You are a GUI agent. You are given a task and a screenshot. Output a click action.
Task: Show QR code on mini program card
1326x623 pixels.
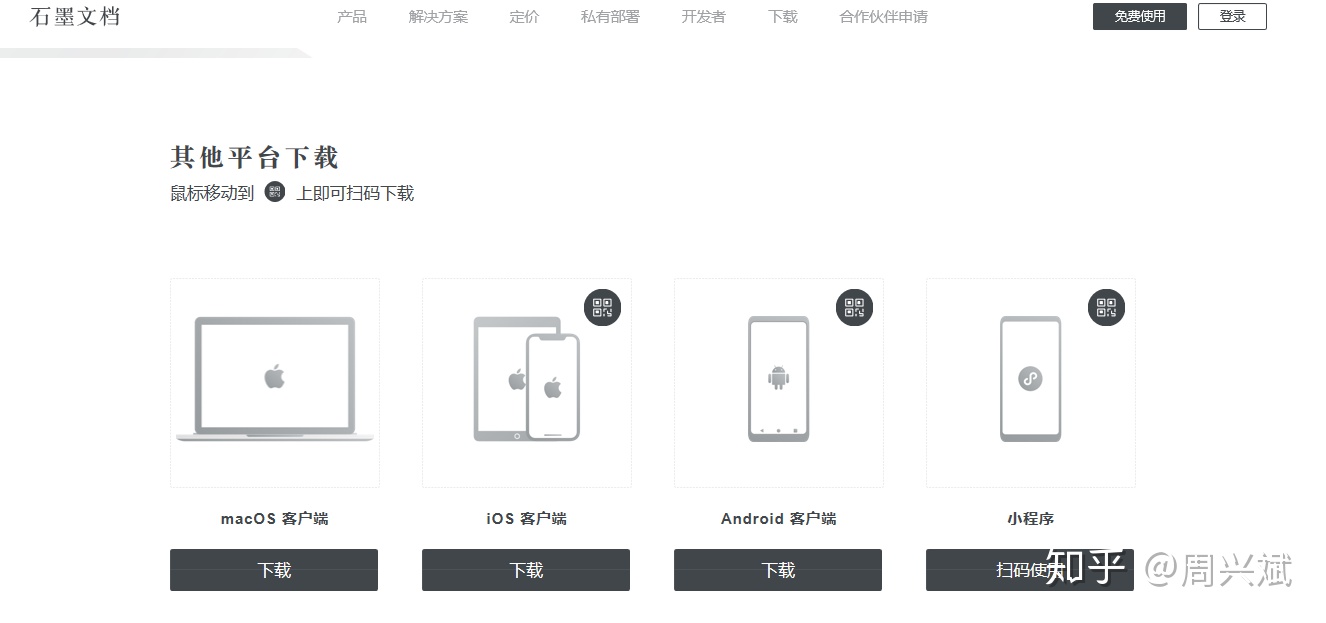click(1106, 307)
